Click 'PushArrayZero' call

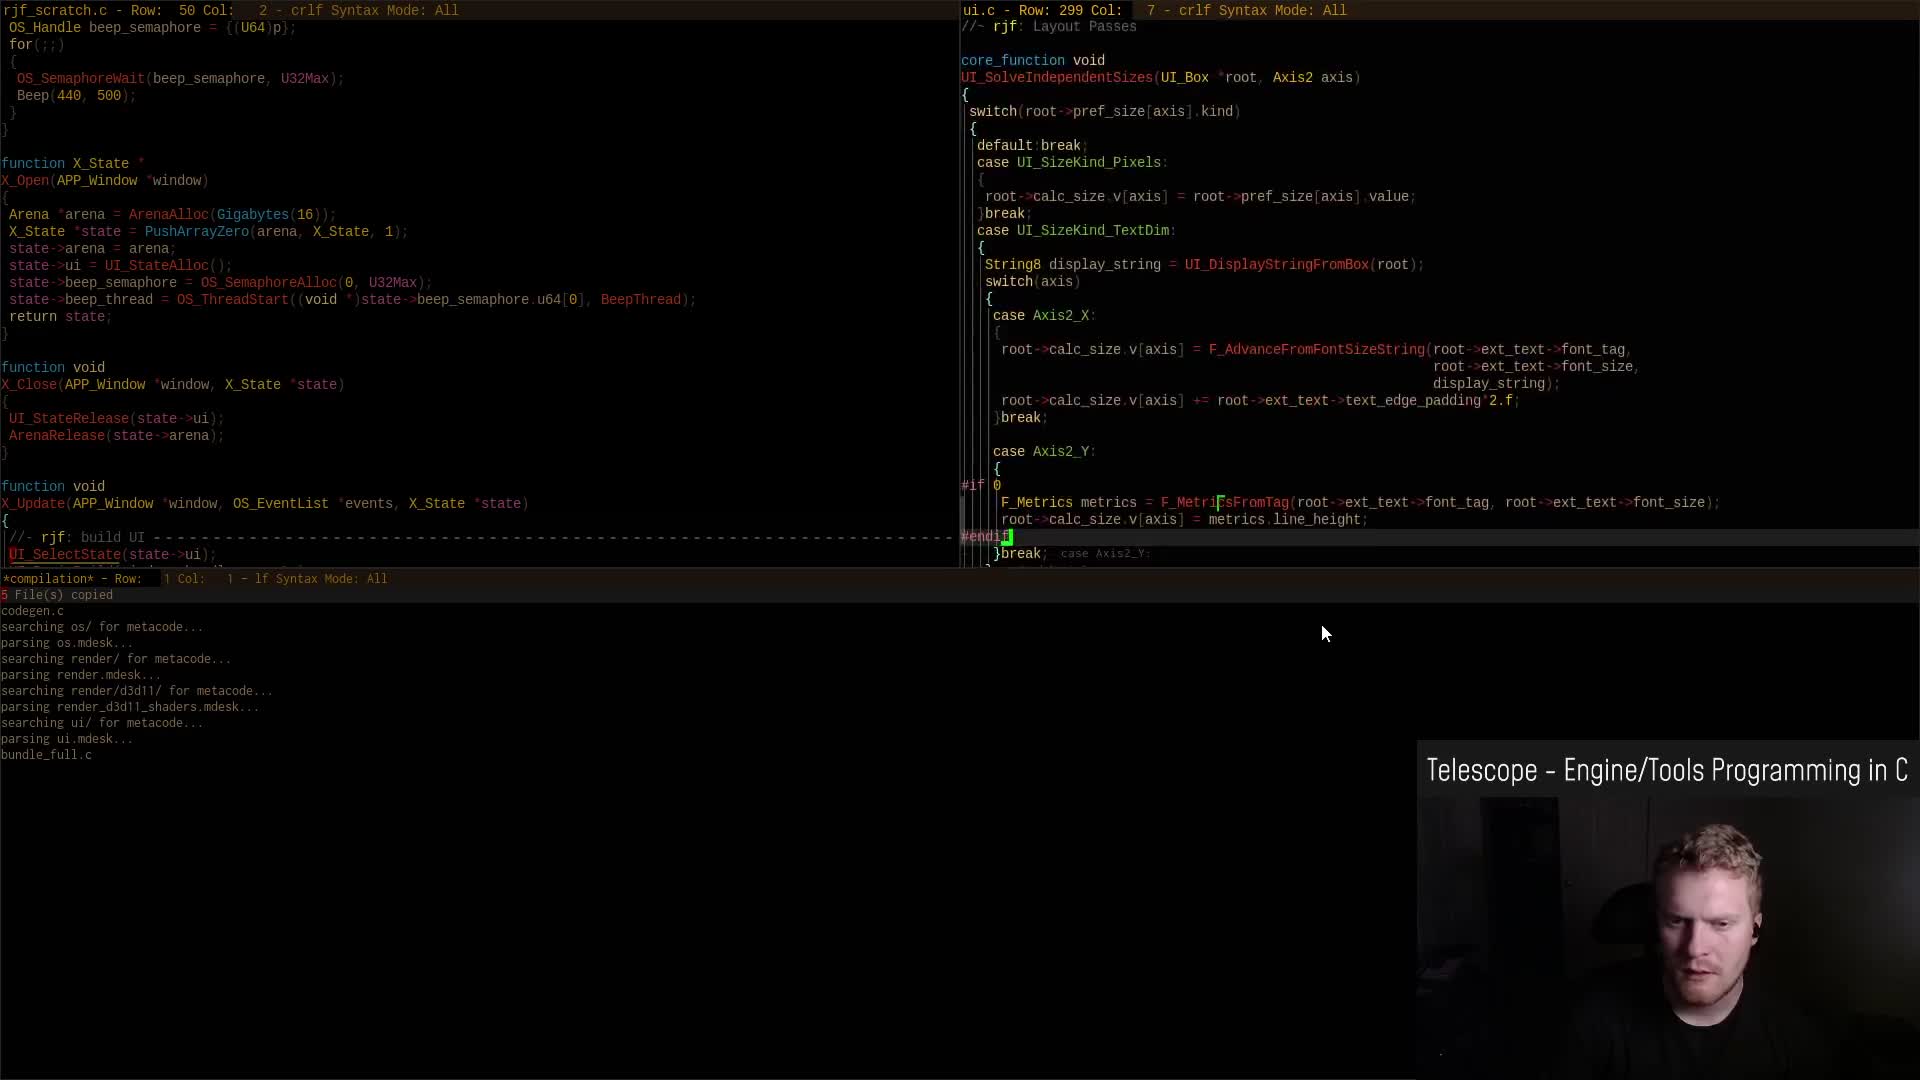point(197,231)
